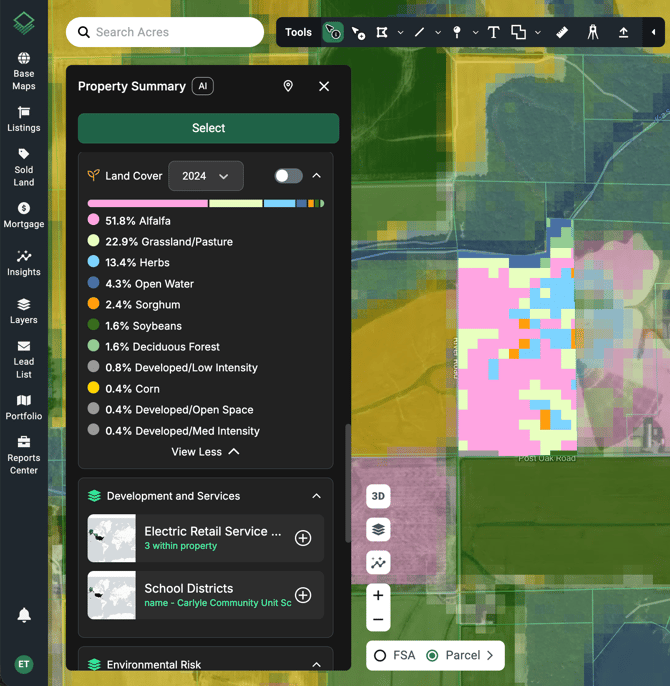Select the Parcel radio option
Viewport: 670px width, 686px height.
[432, 655]
